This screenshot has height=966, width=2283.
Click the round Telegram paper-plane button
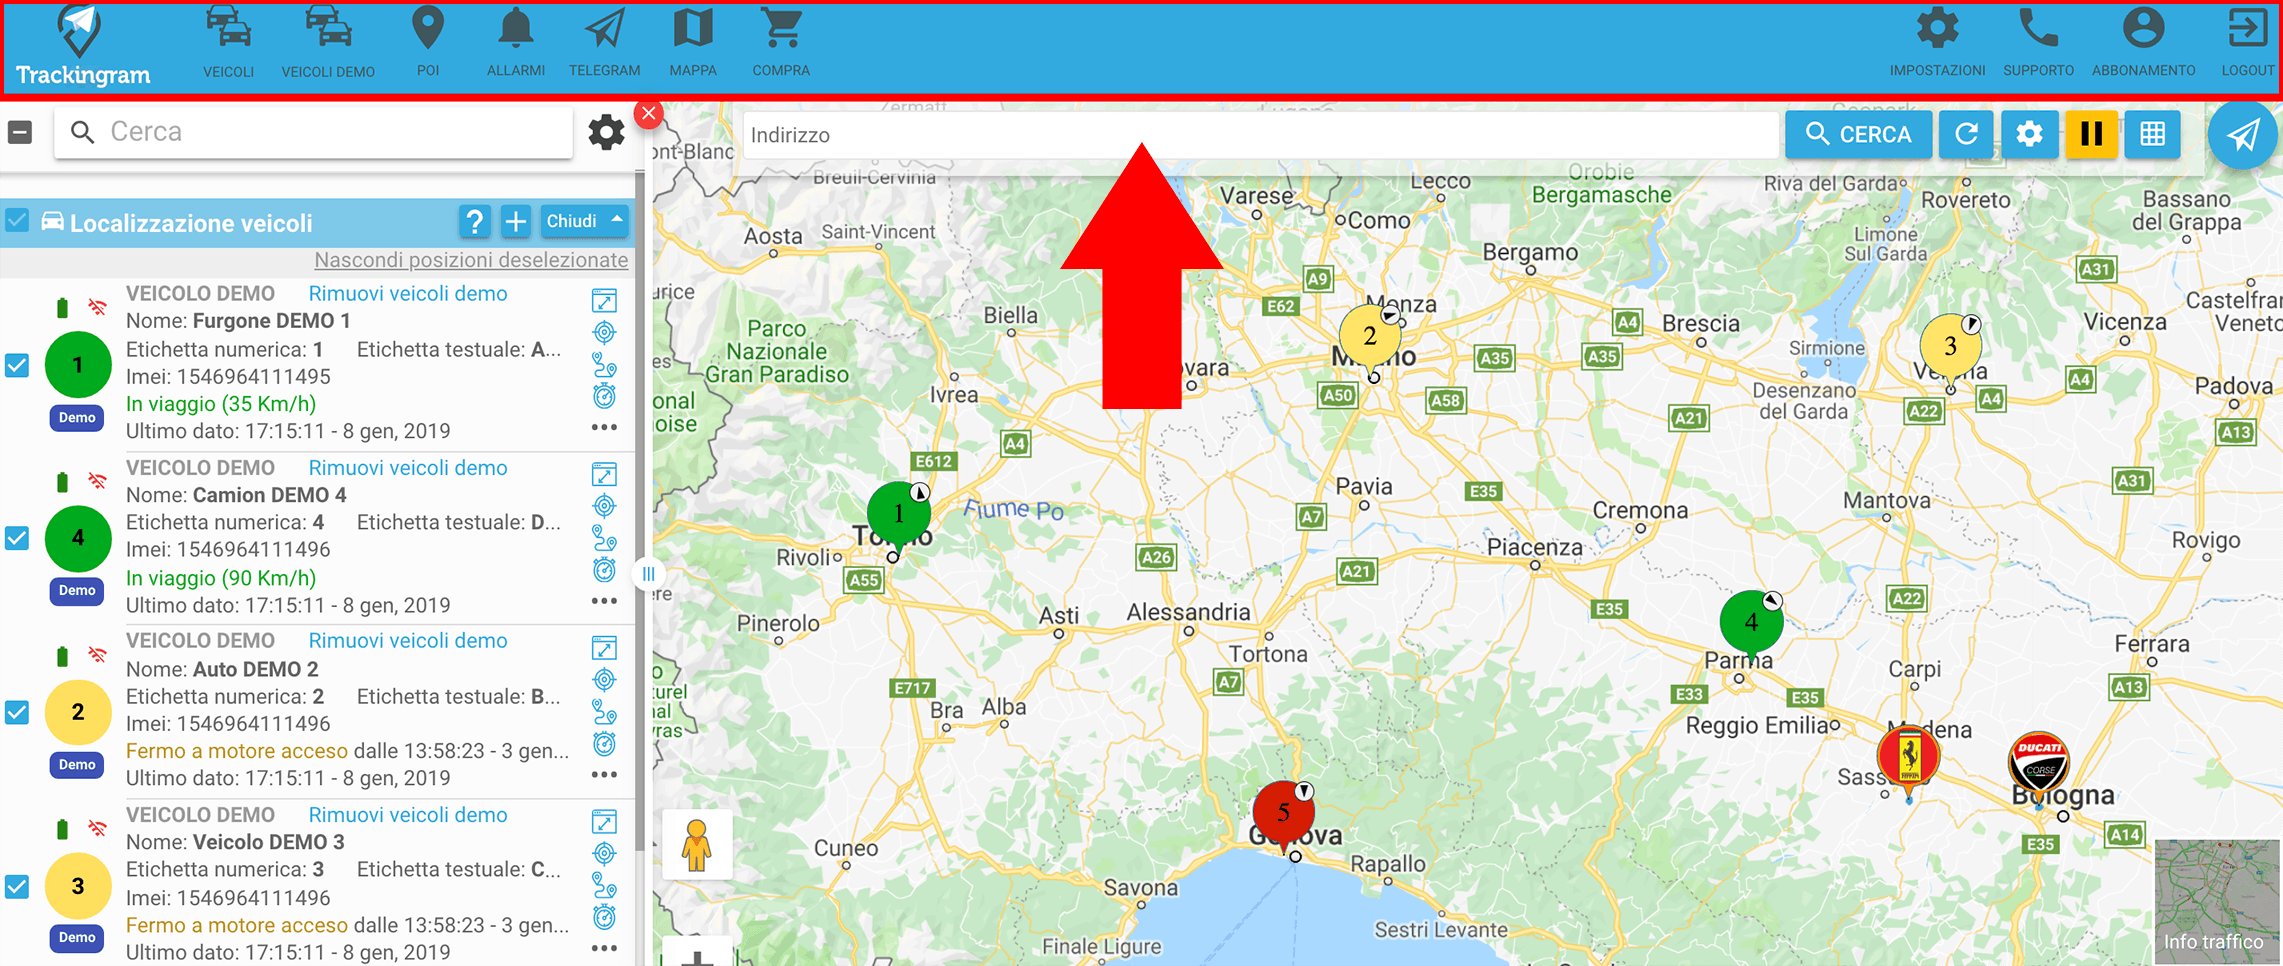tap(2243, 135)
